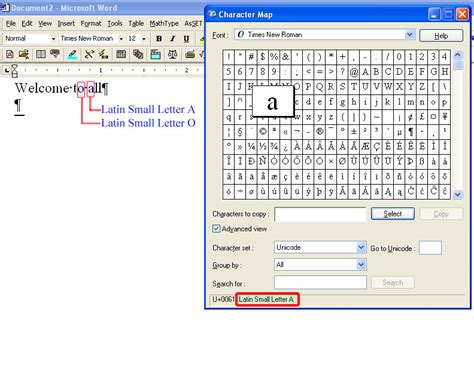
Task: Select the 'Æ' character cell
Action: (365, 146)
